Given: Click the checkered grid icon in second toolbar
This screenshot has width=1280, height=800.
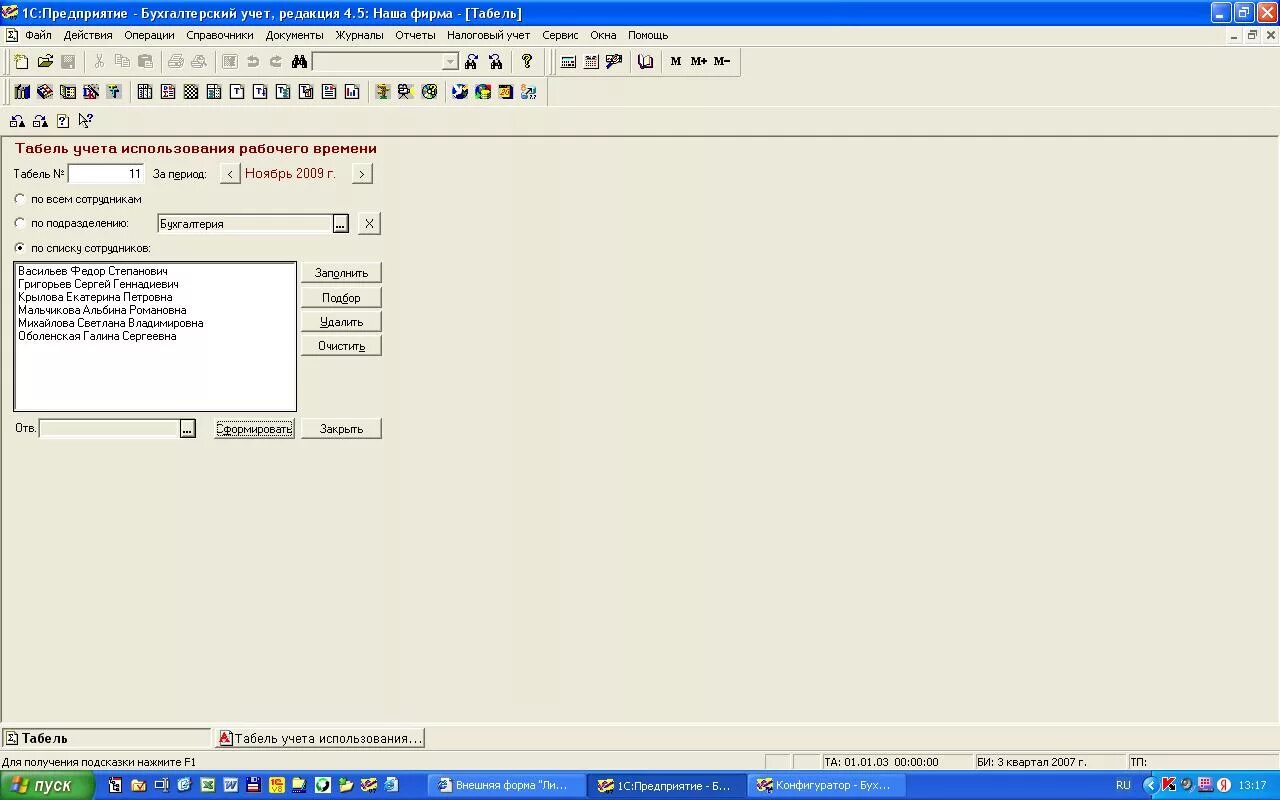Looking at the screenshot, I should coord(191,92).
